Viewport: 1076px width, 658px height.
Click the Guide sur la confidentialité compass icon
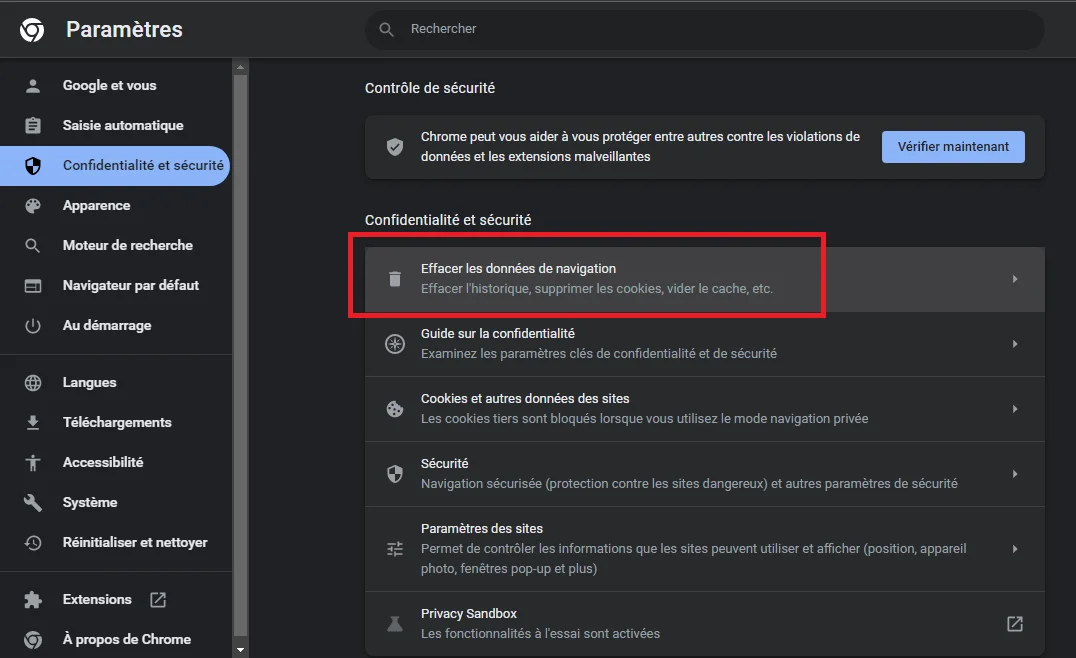[395, 344]
